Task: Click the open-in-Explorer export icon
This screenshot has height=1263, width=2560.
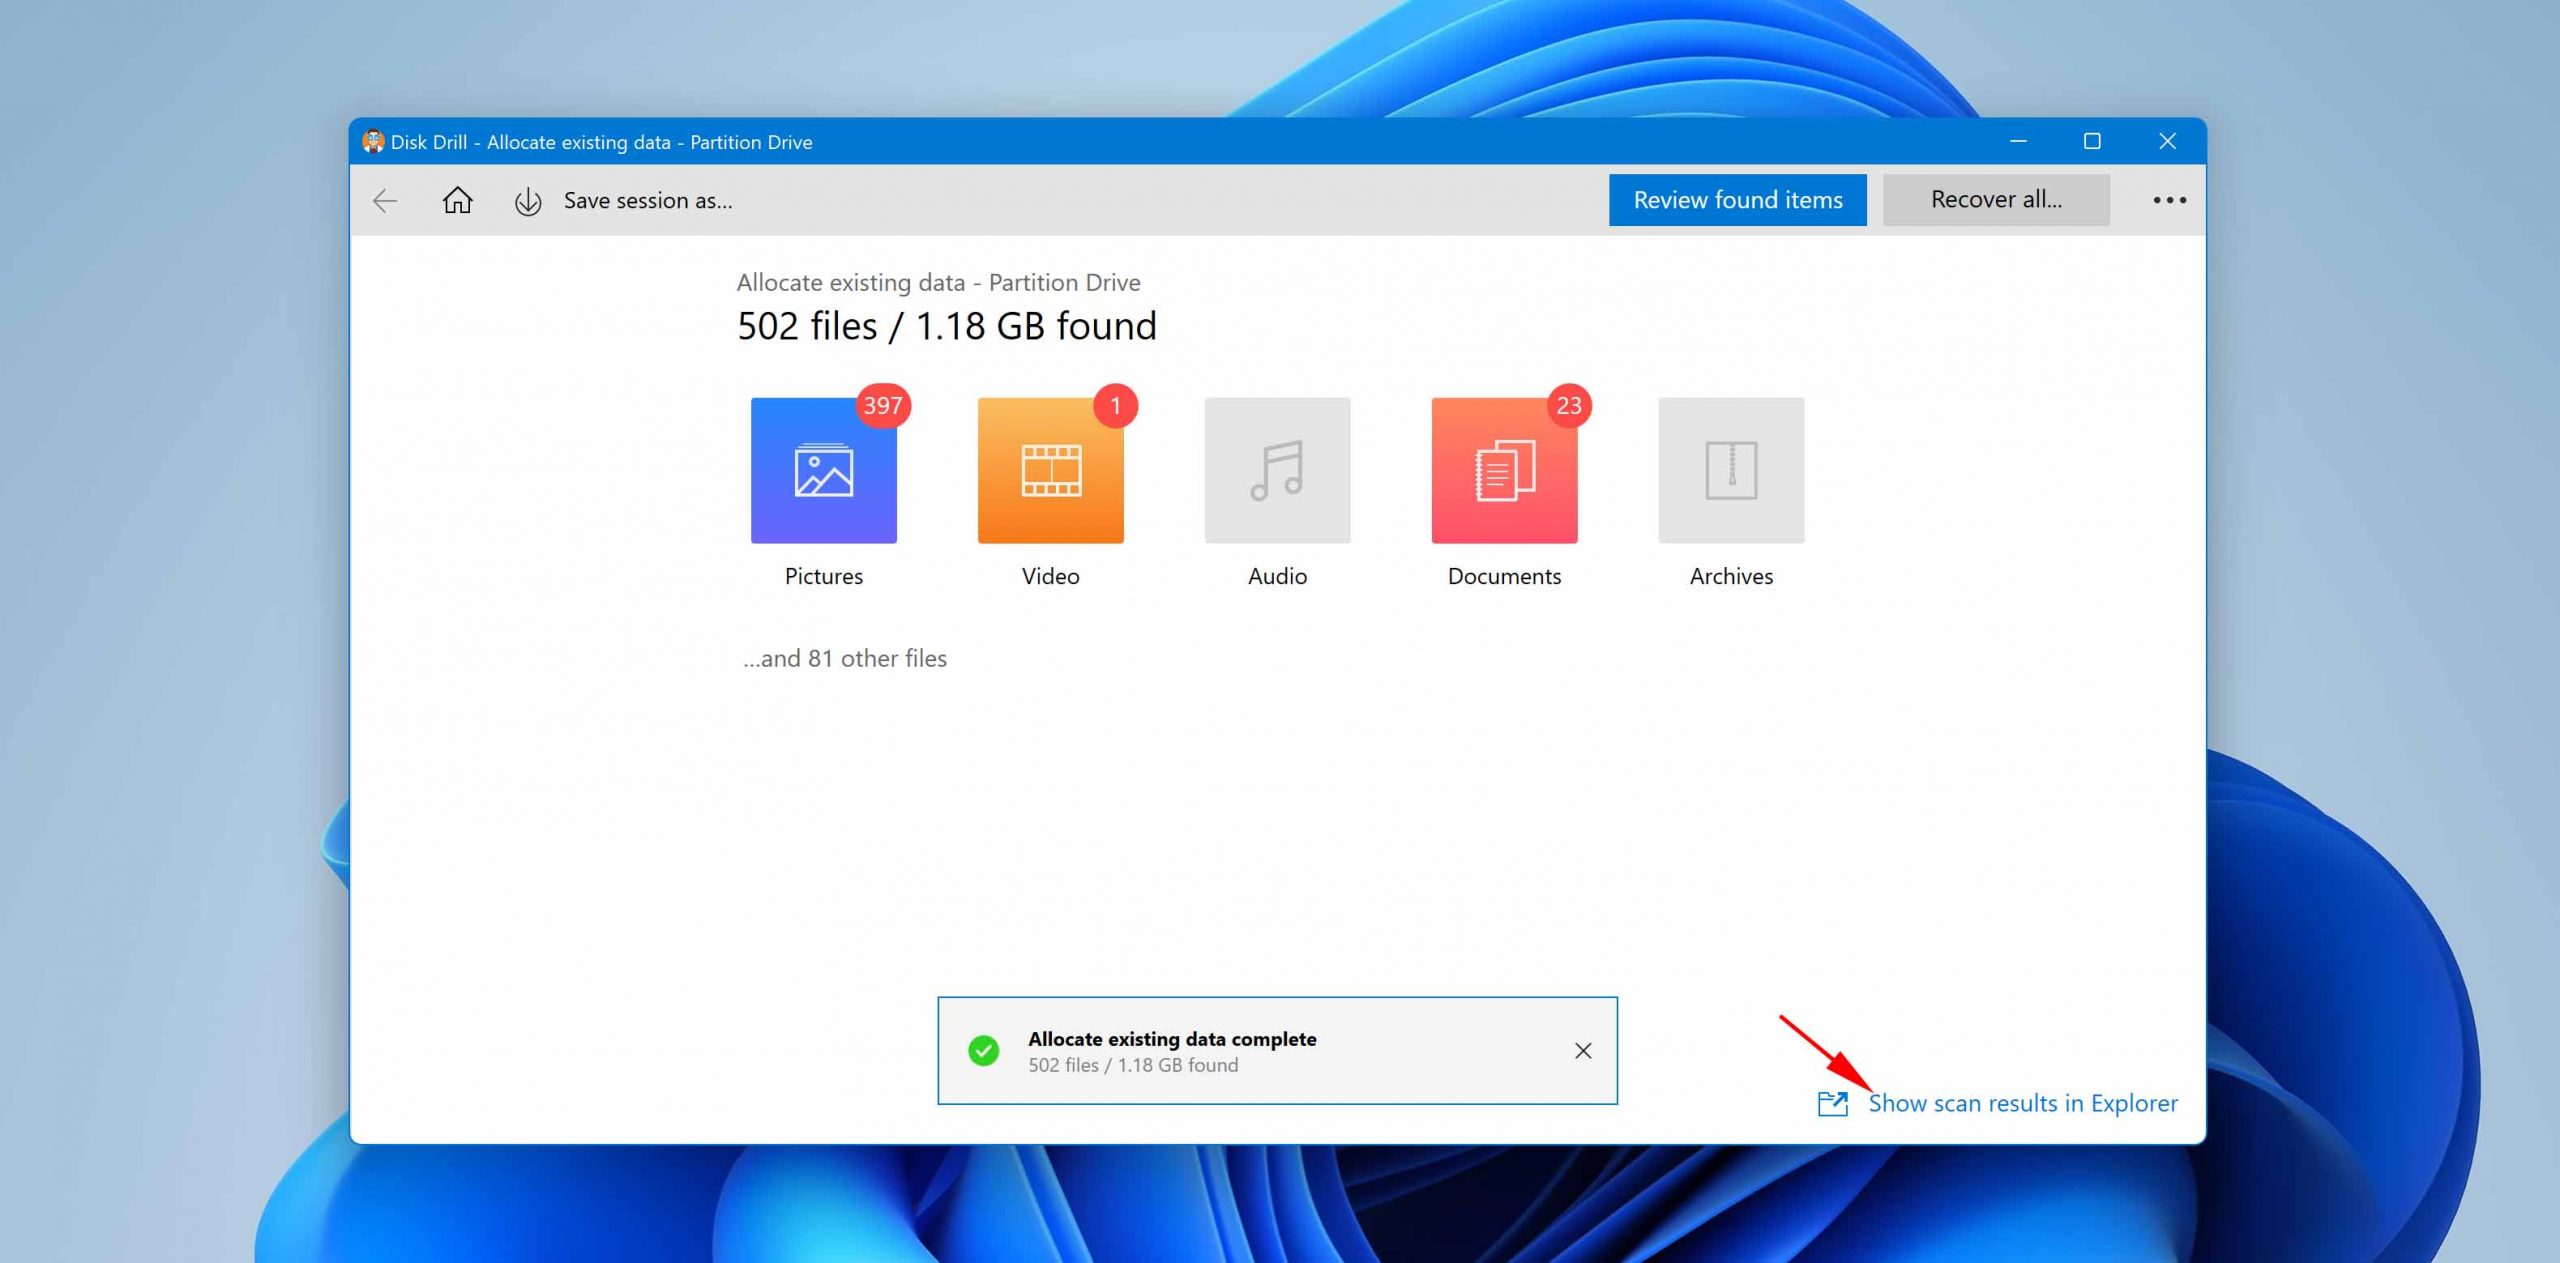Action: (1832, 1104)
